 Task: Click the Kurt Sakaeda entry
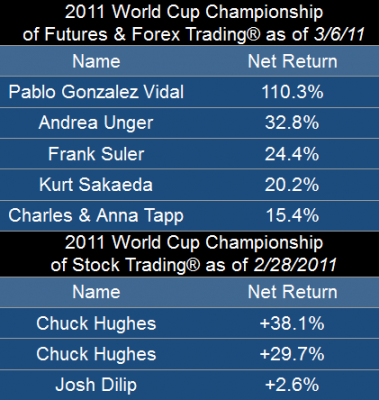point(96,185)
